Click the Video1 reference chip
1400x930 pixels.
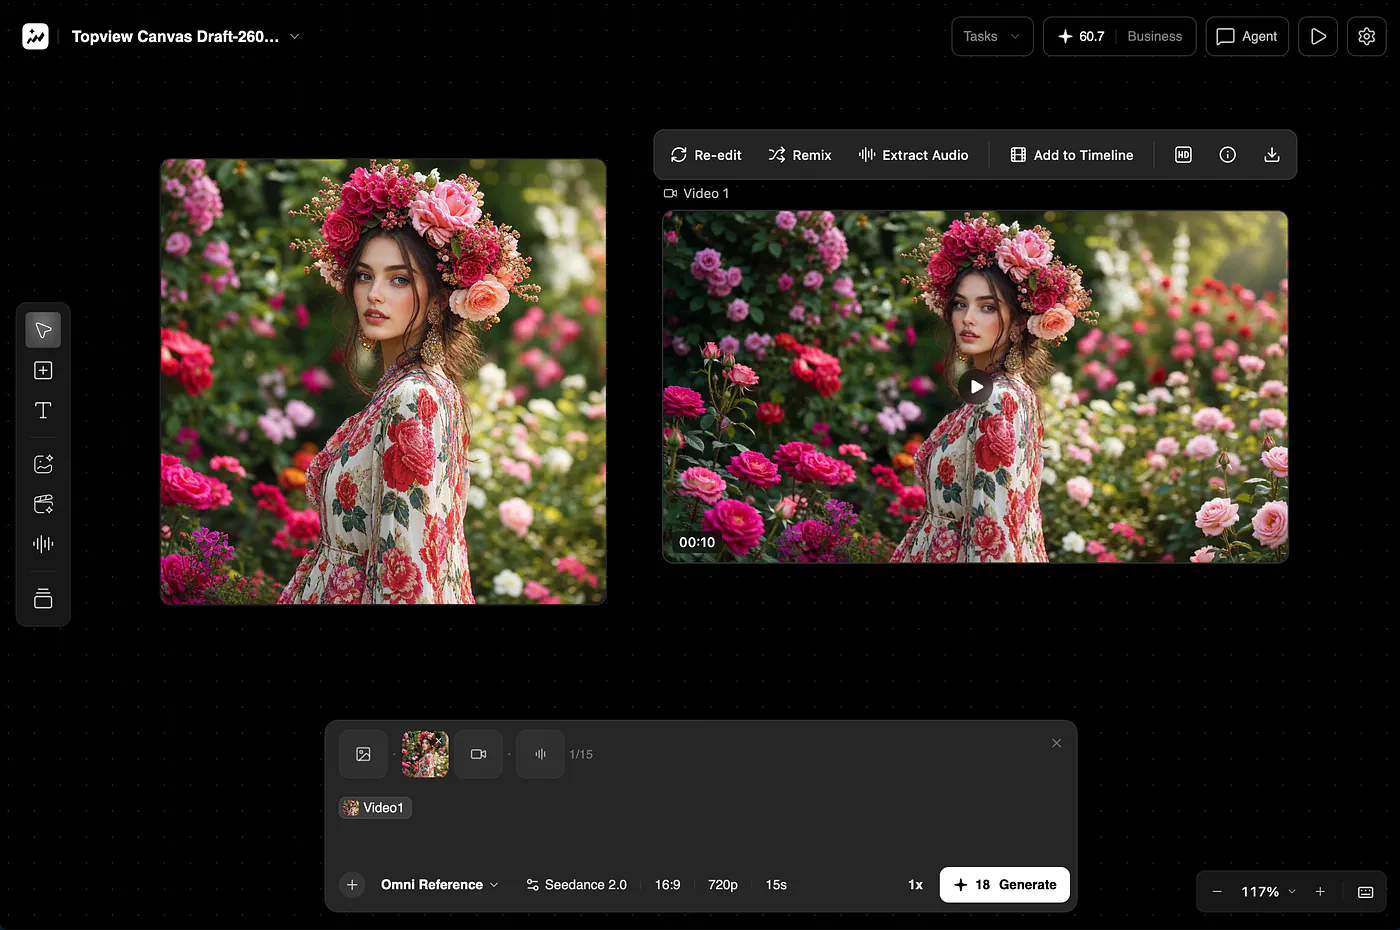(x=375, y=808)
